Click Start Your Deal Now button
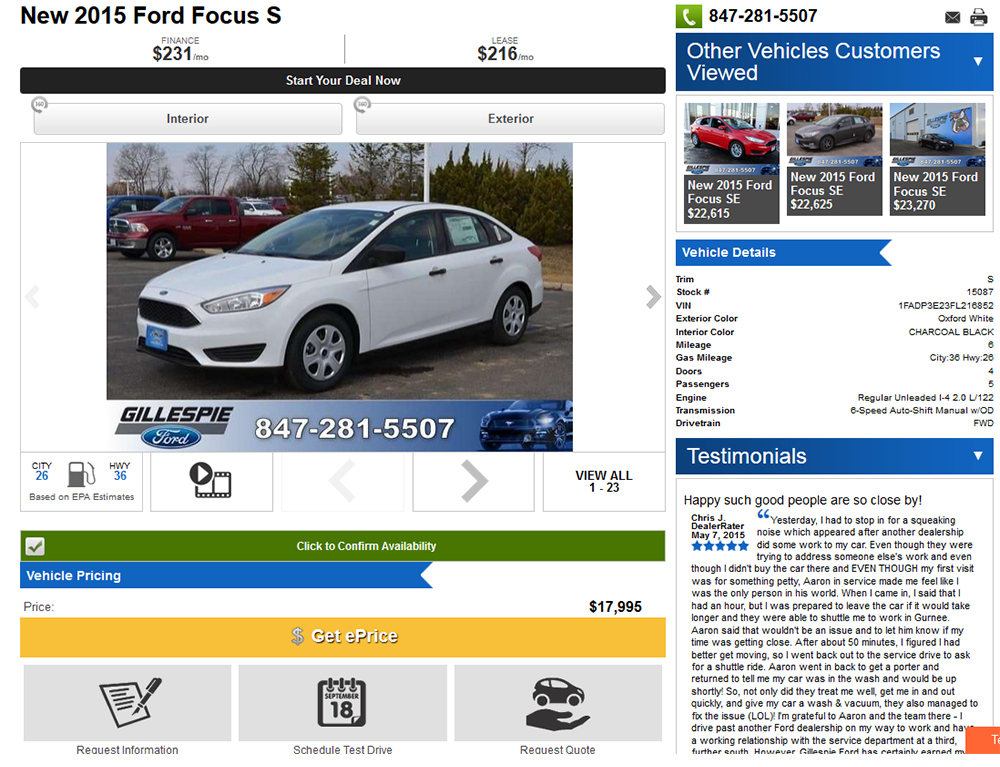 pyautogui.click(x=342, y=80)
